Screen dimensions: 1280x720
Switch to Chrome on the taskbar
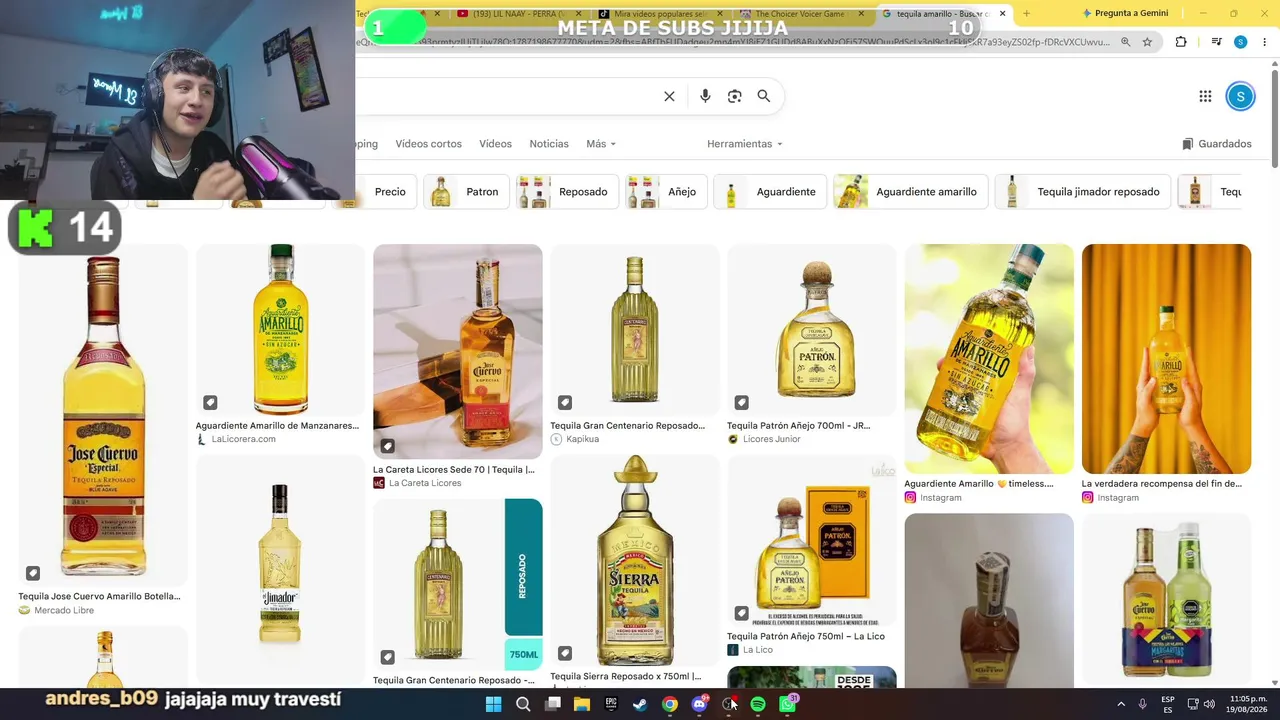[670, 704]
